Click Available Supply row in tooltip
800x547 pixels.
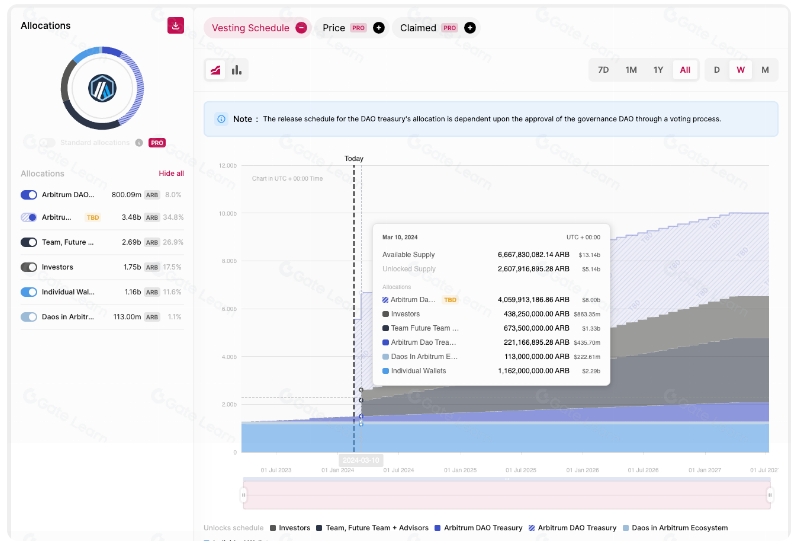click(x=491, y=255)
